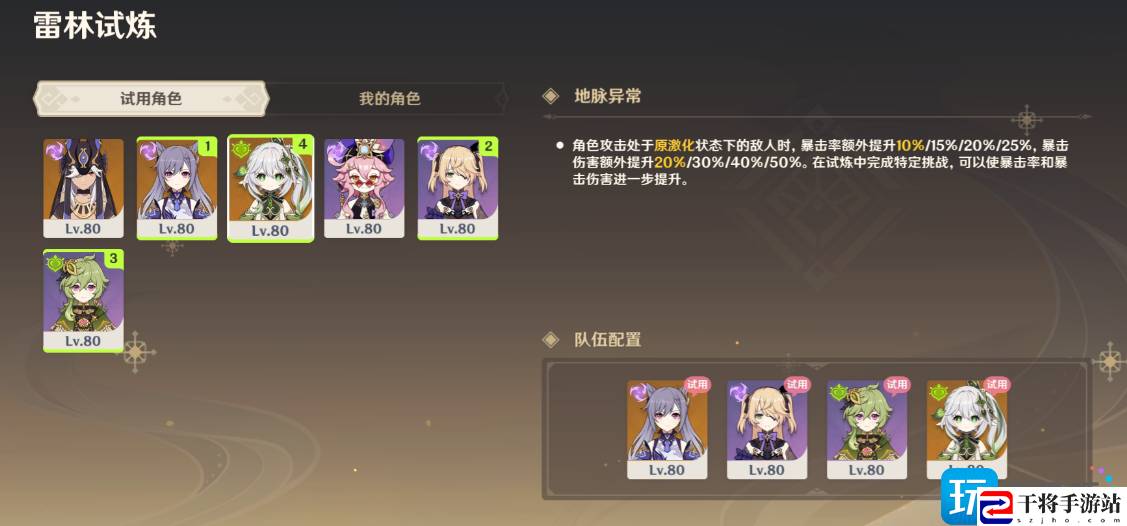
Task: Select Fischl card numbered 2
Action: tap(458, 188)
